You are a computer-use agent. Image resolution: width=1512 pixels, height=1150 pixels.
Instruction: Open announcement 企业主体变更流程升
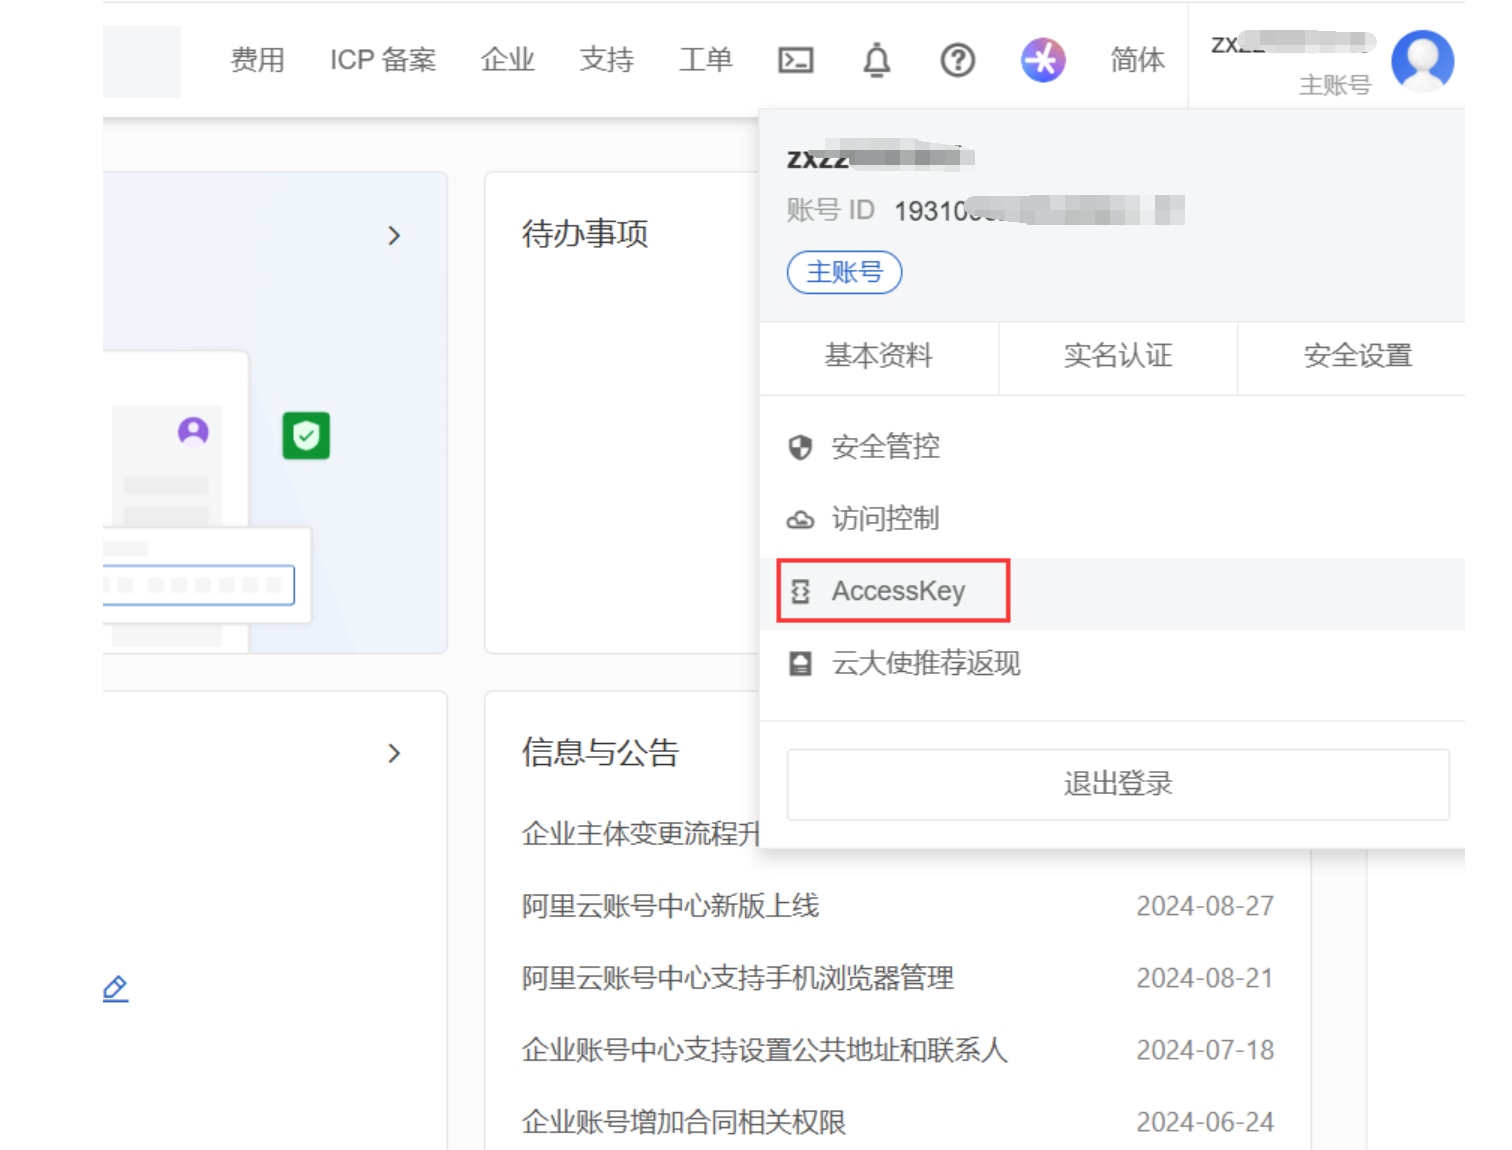(x=641, y=834)
